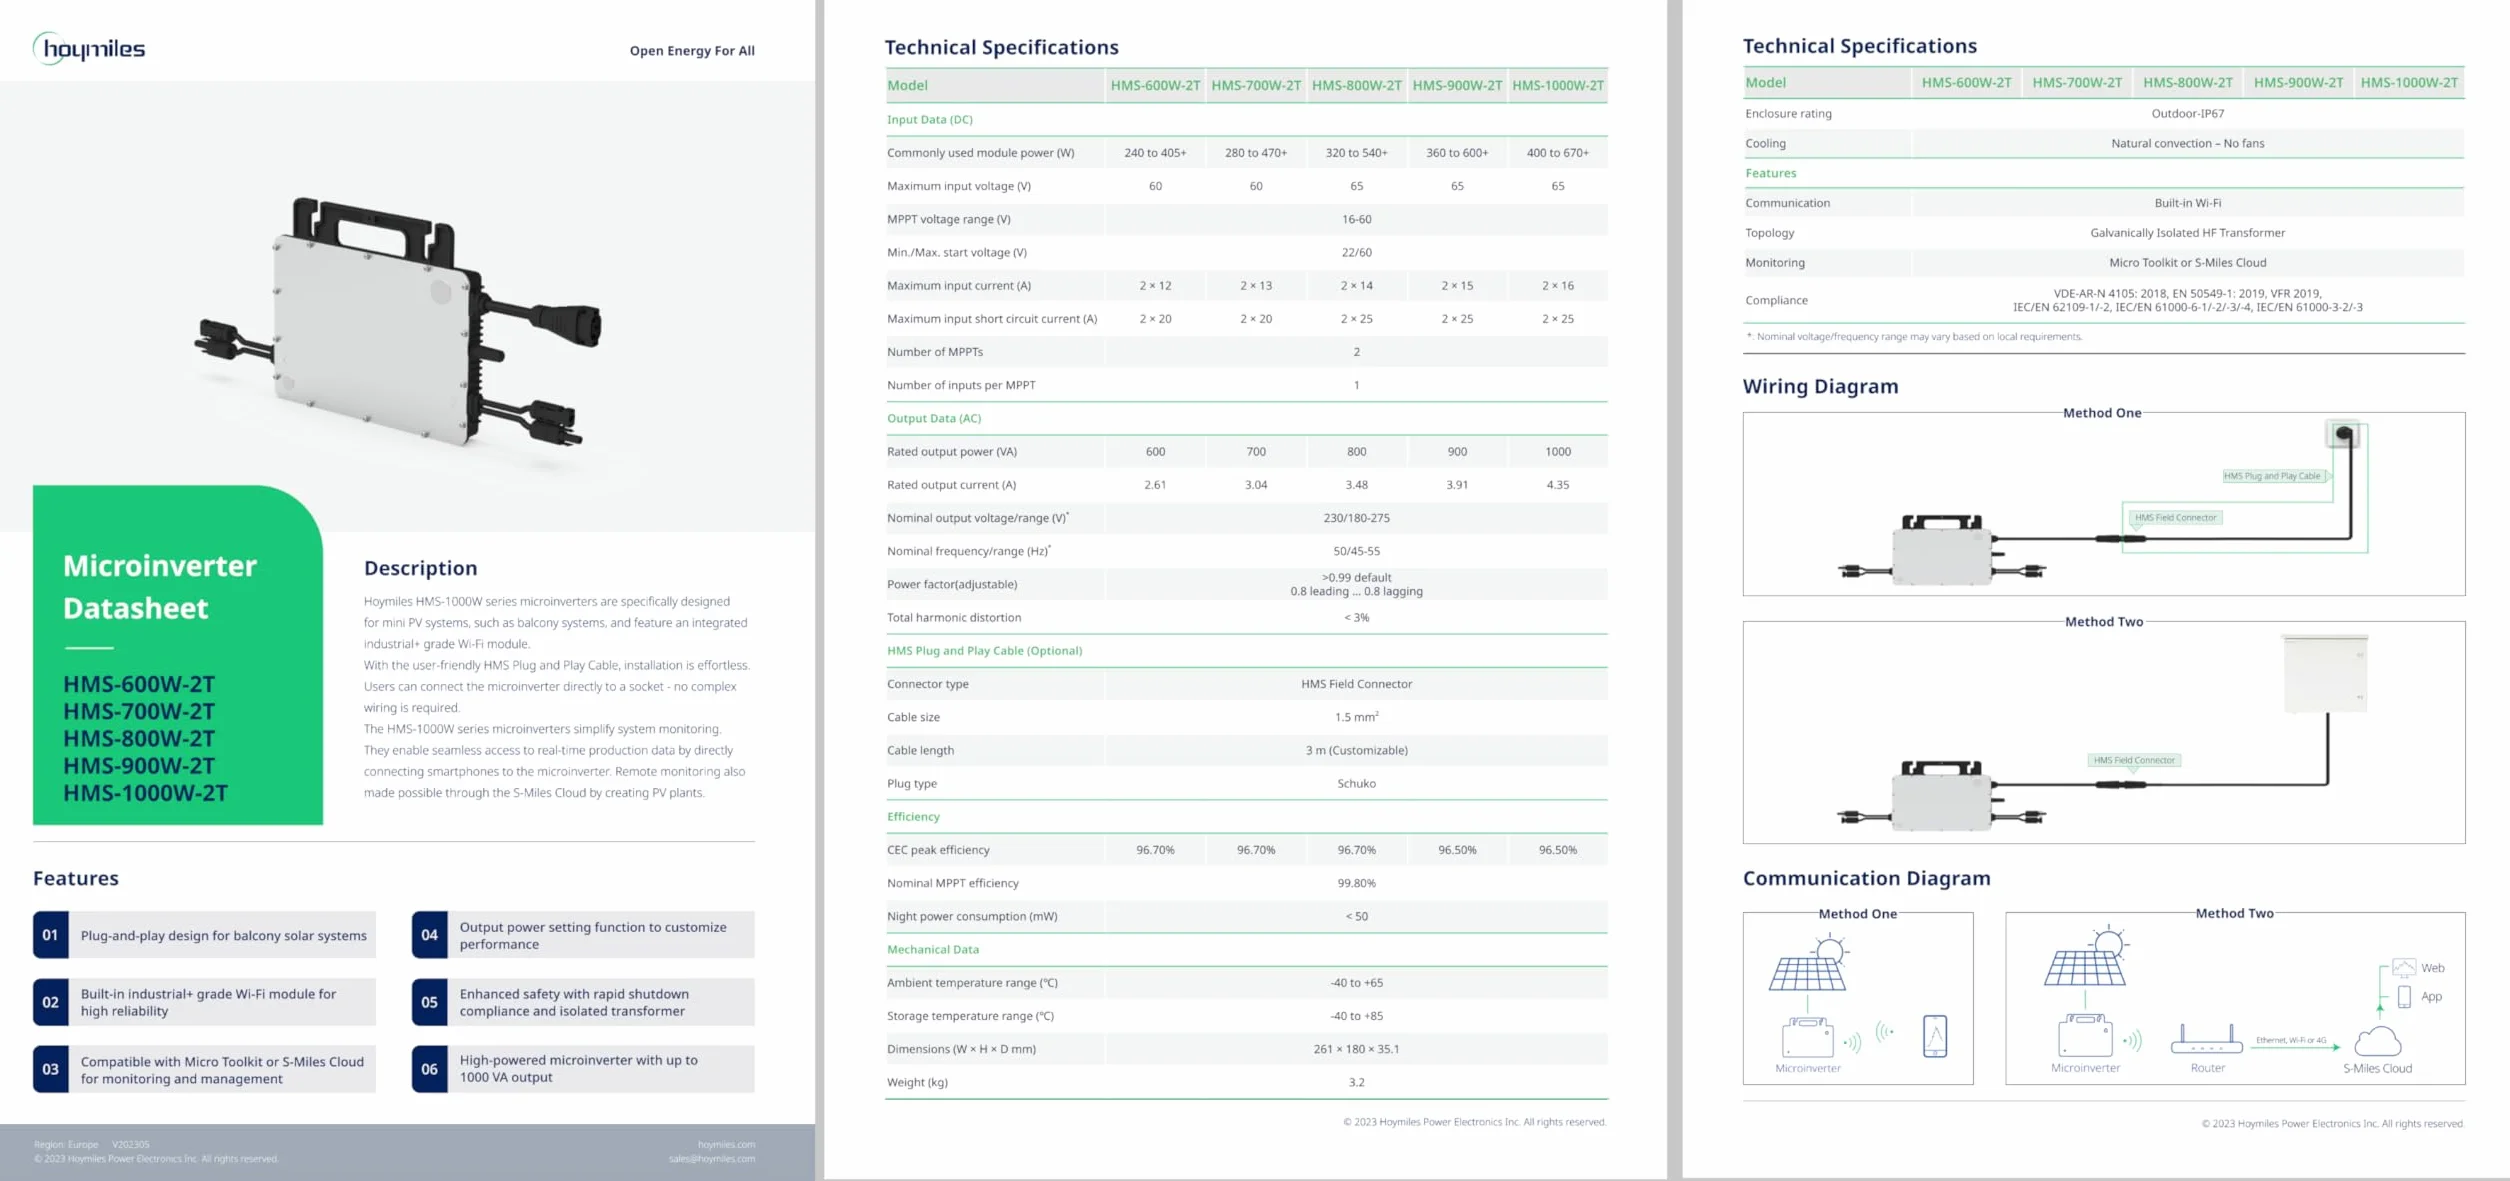2510x1181 pixels.
Task: Click the "Built-in Wi-Fi" communication value
Action: coord(2187,203)
